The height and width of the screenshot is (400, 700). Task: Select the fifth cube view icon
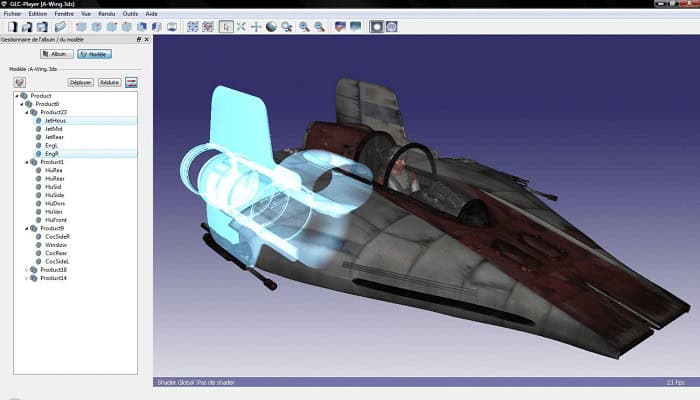click(x=142, y=27)
